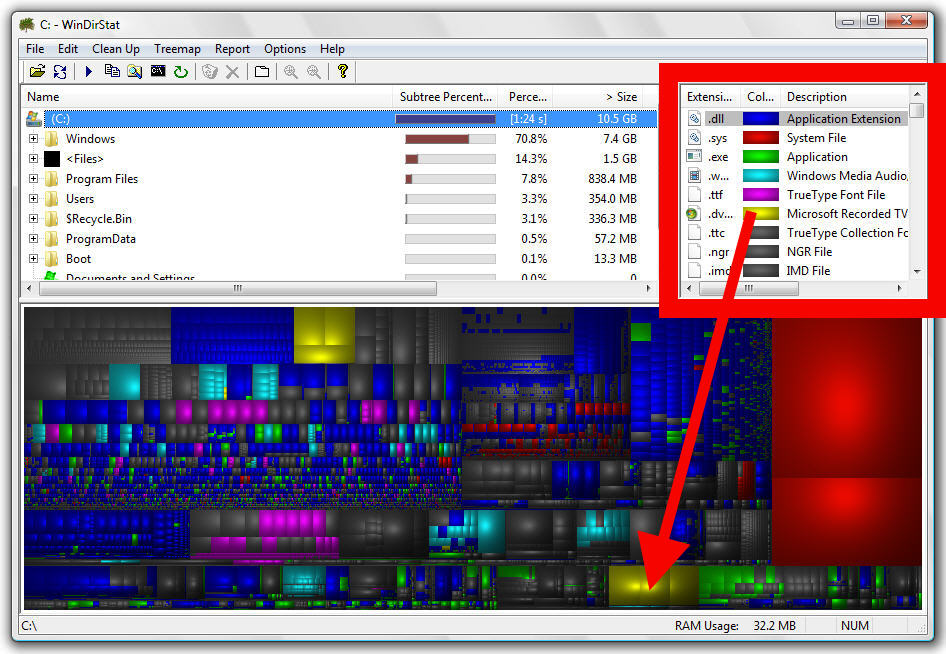Screen dimensions: 946x654
Task: Click the .ttf file type icon
Action: 694,194
